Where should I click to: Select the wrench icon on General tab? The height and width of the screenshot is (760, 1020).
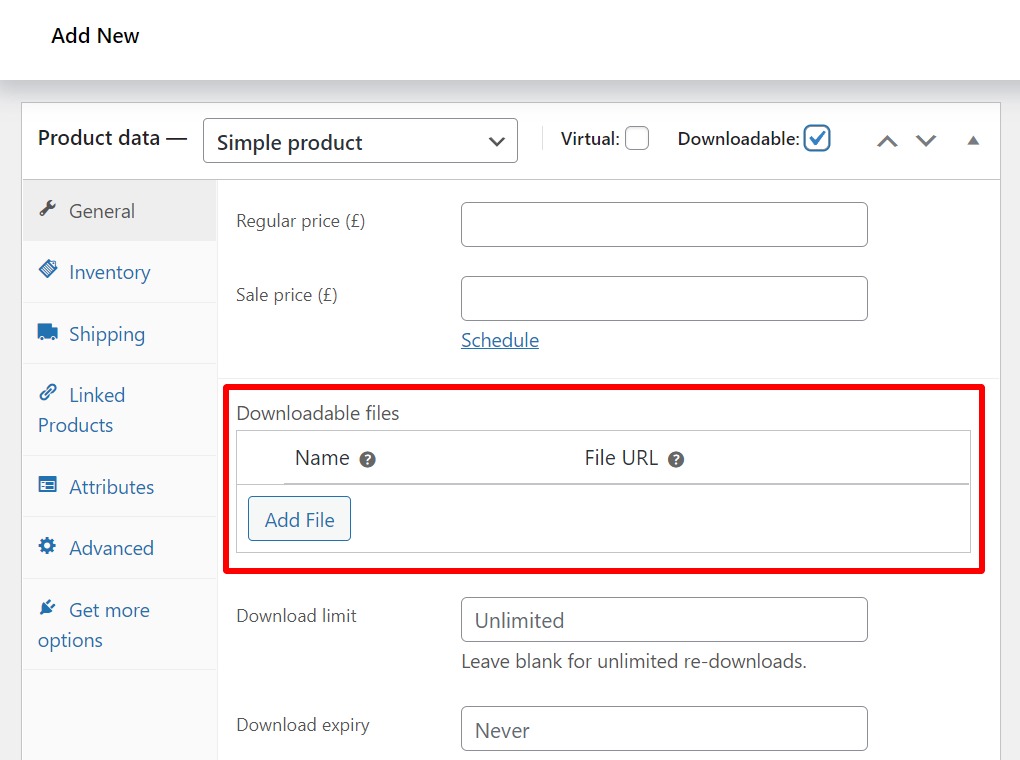coord(50,210)
